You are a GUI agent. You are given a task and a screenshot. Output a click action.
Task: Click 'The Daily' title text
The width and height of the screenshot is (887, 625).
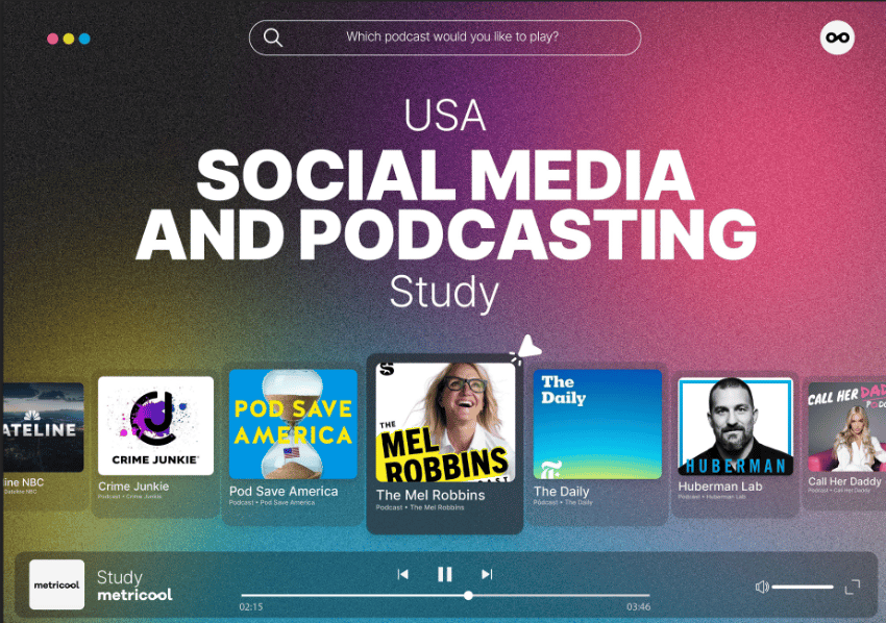pyautogui.click(x=561, y=492)
